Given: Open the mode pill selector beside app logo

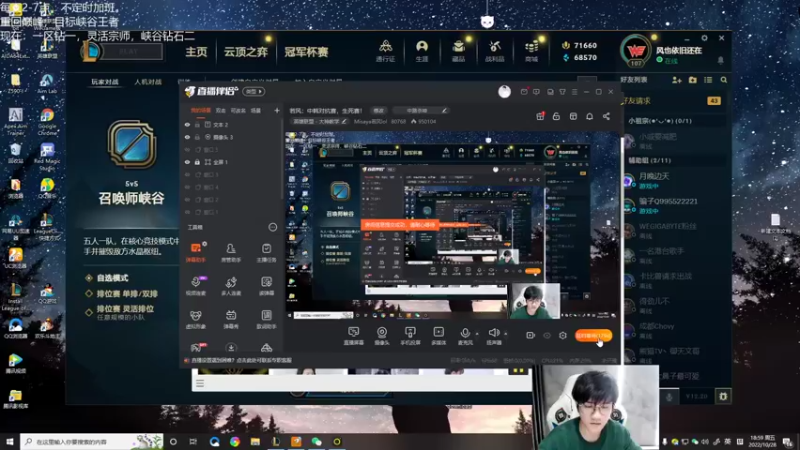Looking at the screenshot, I should [x=254, y=92].
